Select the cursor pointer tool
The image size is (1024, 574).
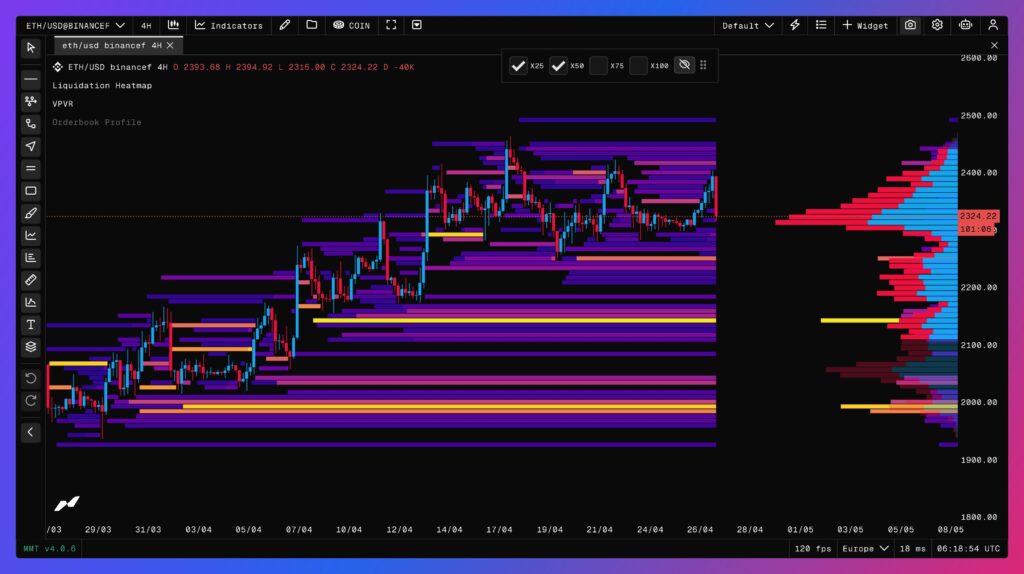[x=31, y=47]
